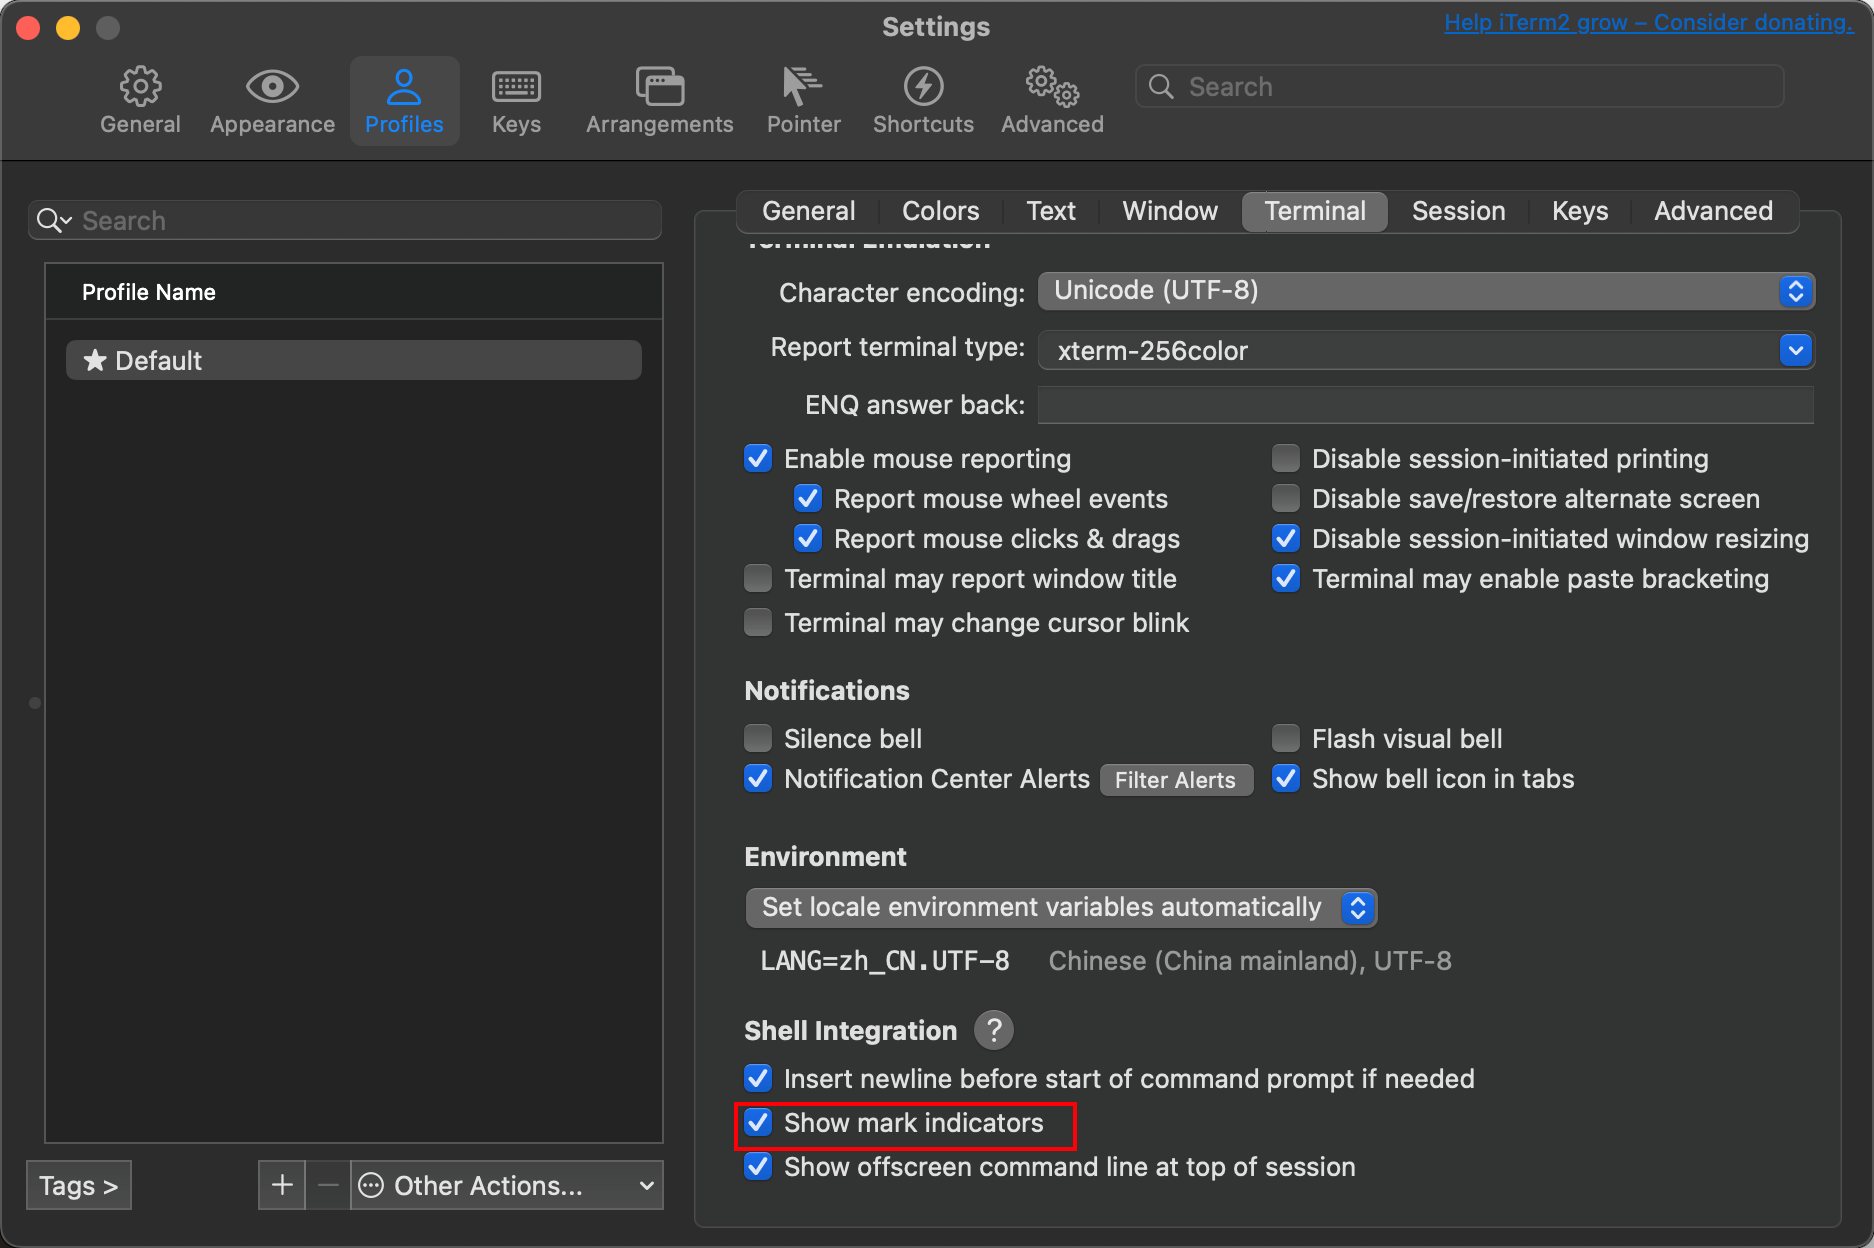The height and width of the screenshot is (1248, 1874).
Task: Click the plus icon to add profile
Action: (x=282, y=1185)
